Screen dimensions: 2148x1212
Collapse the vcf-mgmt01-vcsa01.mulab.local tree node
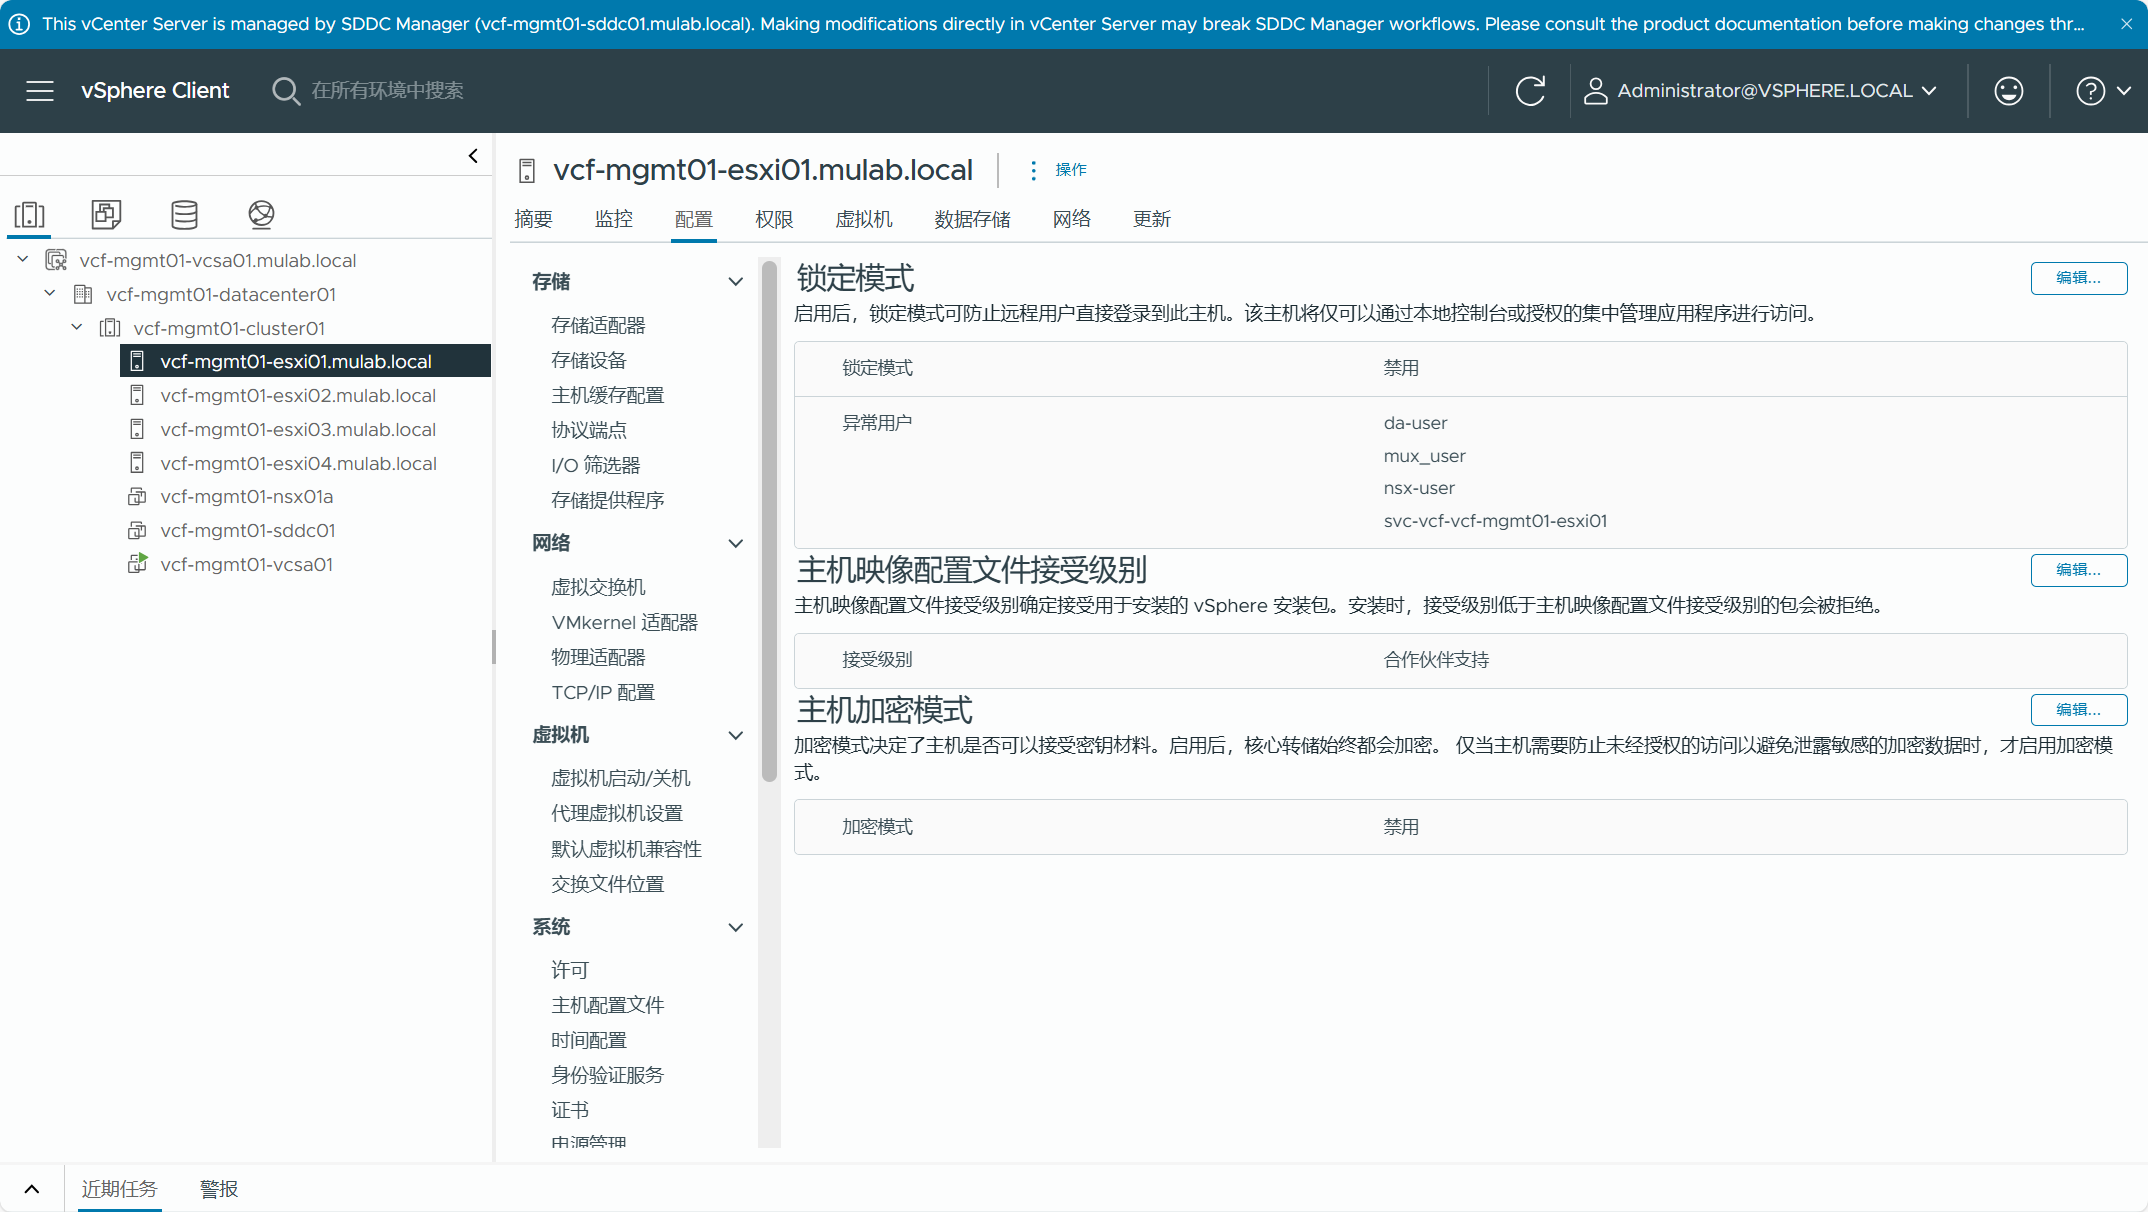click(23, 260)
